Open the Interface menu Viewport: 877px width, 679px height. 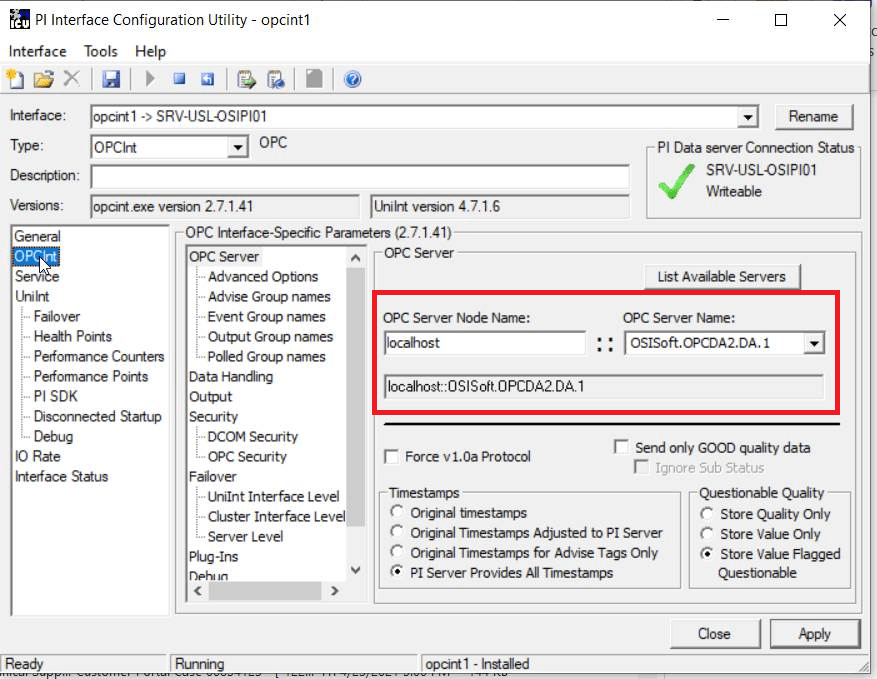[37, 51]
